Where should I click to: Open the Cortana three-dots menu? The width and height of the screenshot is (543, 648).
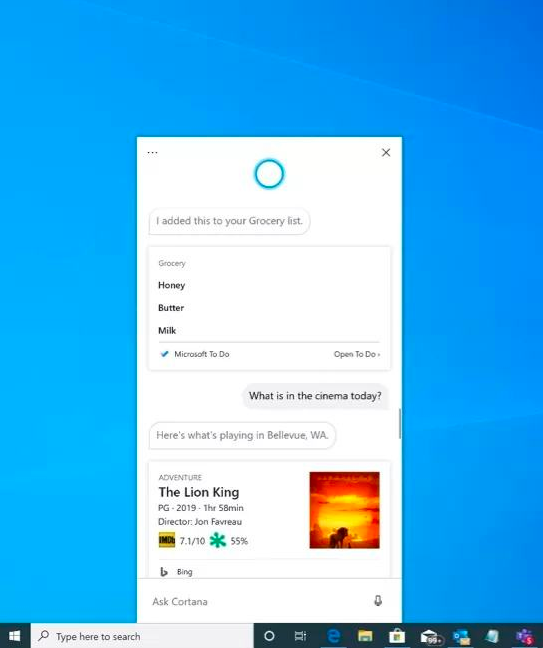(152, 152)
